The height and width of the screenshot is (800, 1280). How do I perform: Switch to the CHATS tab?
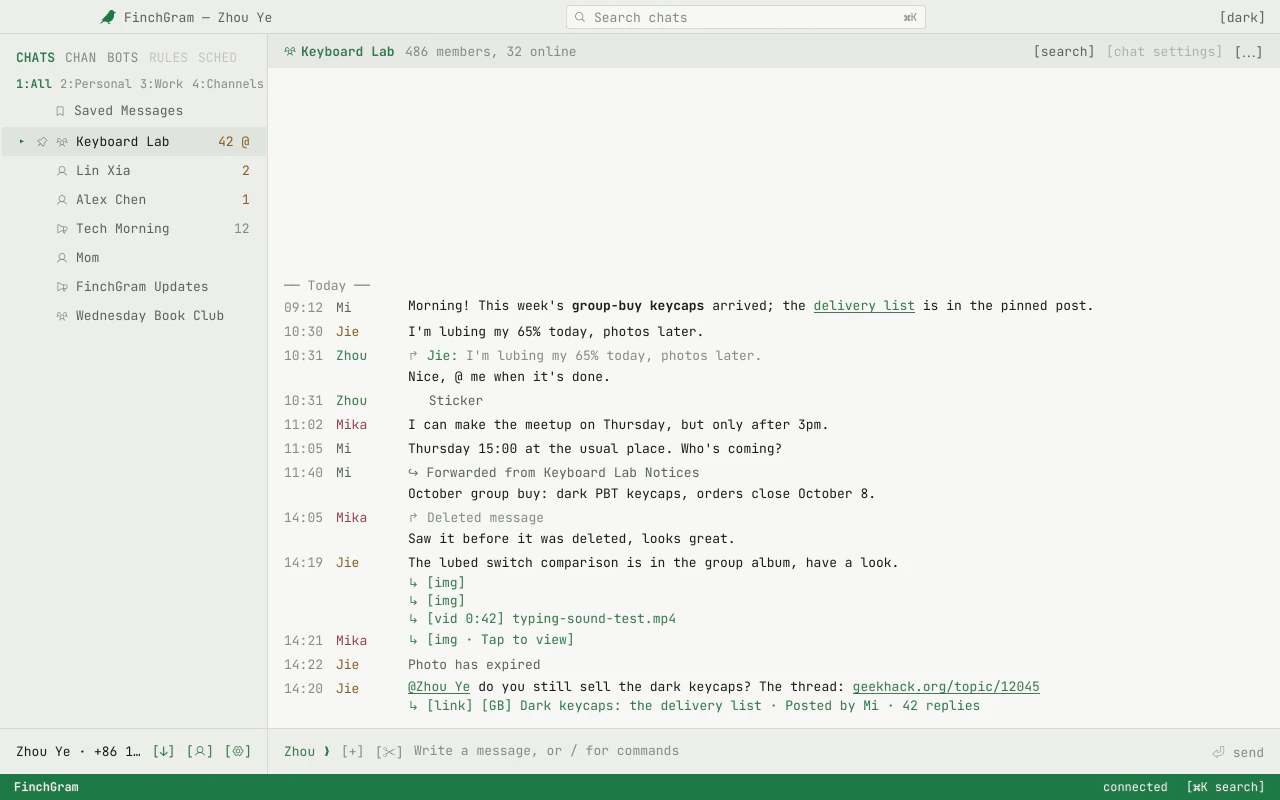pyautogui.click(x=35, y=58)
